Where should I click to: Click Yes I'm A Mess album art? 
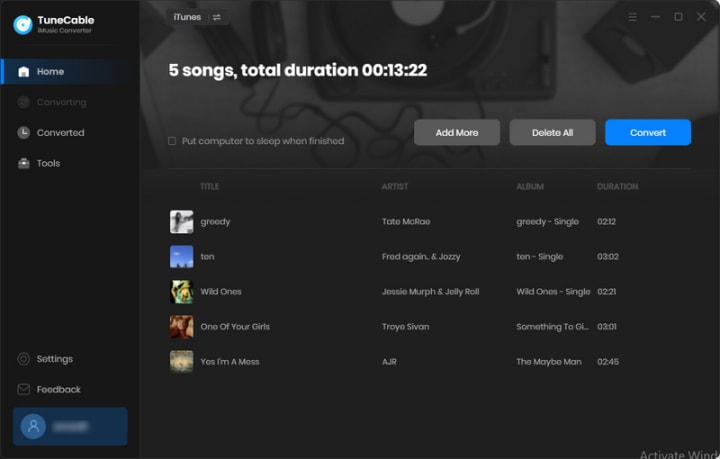pyautogui.click(x=182, y=362)
